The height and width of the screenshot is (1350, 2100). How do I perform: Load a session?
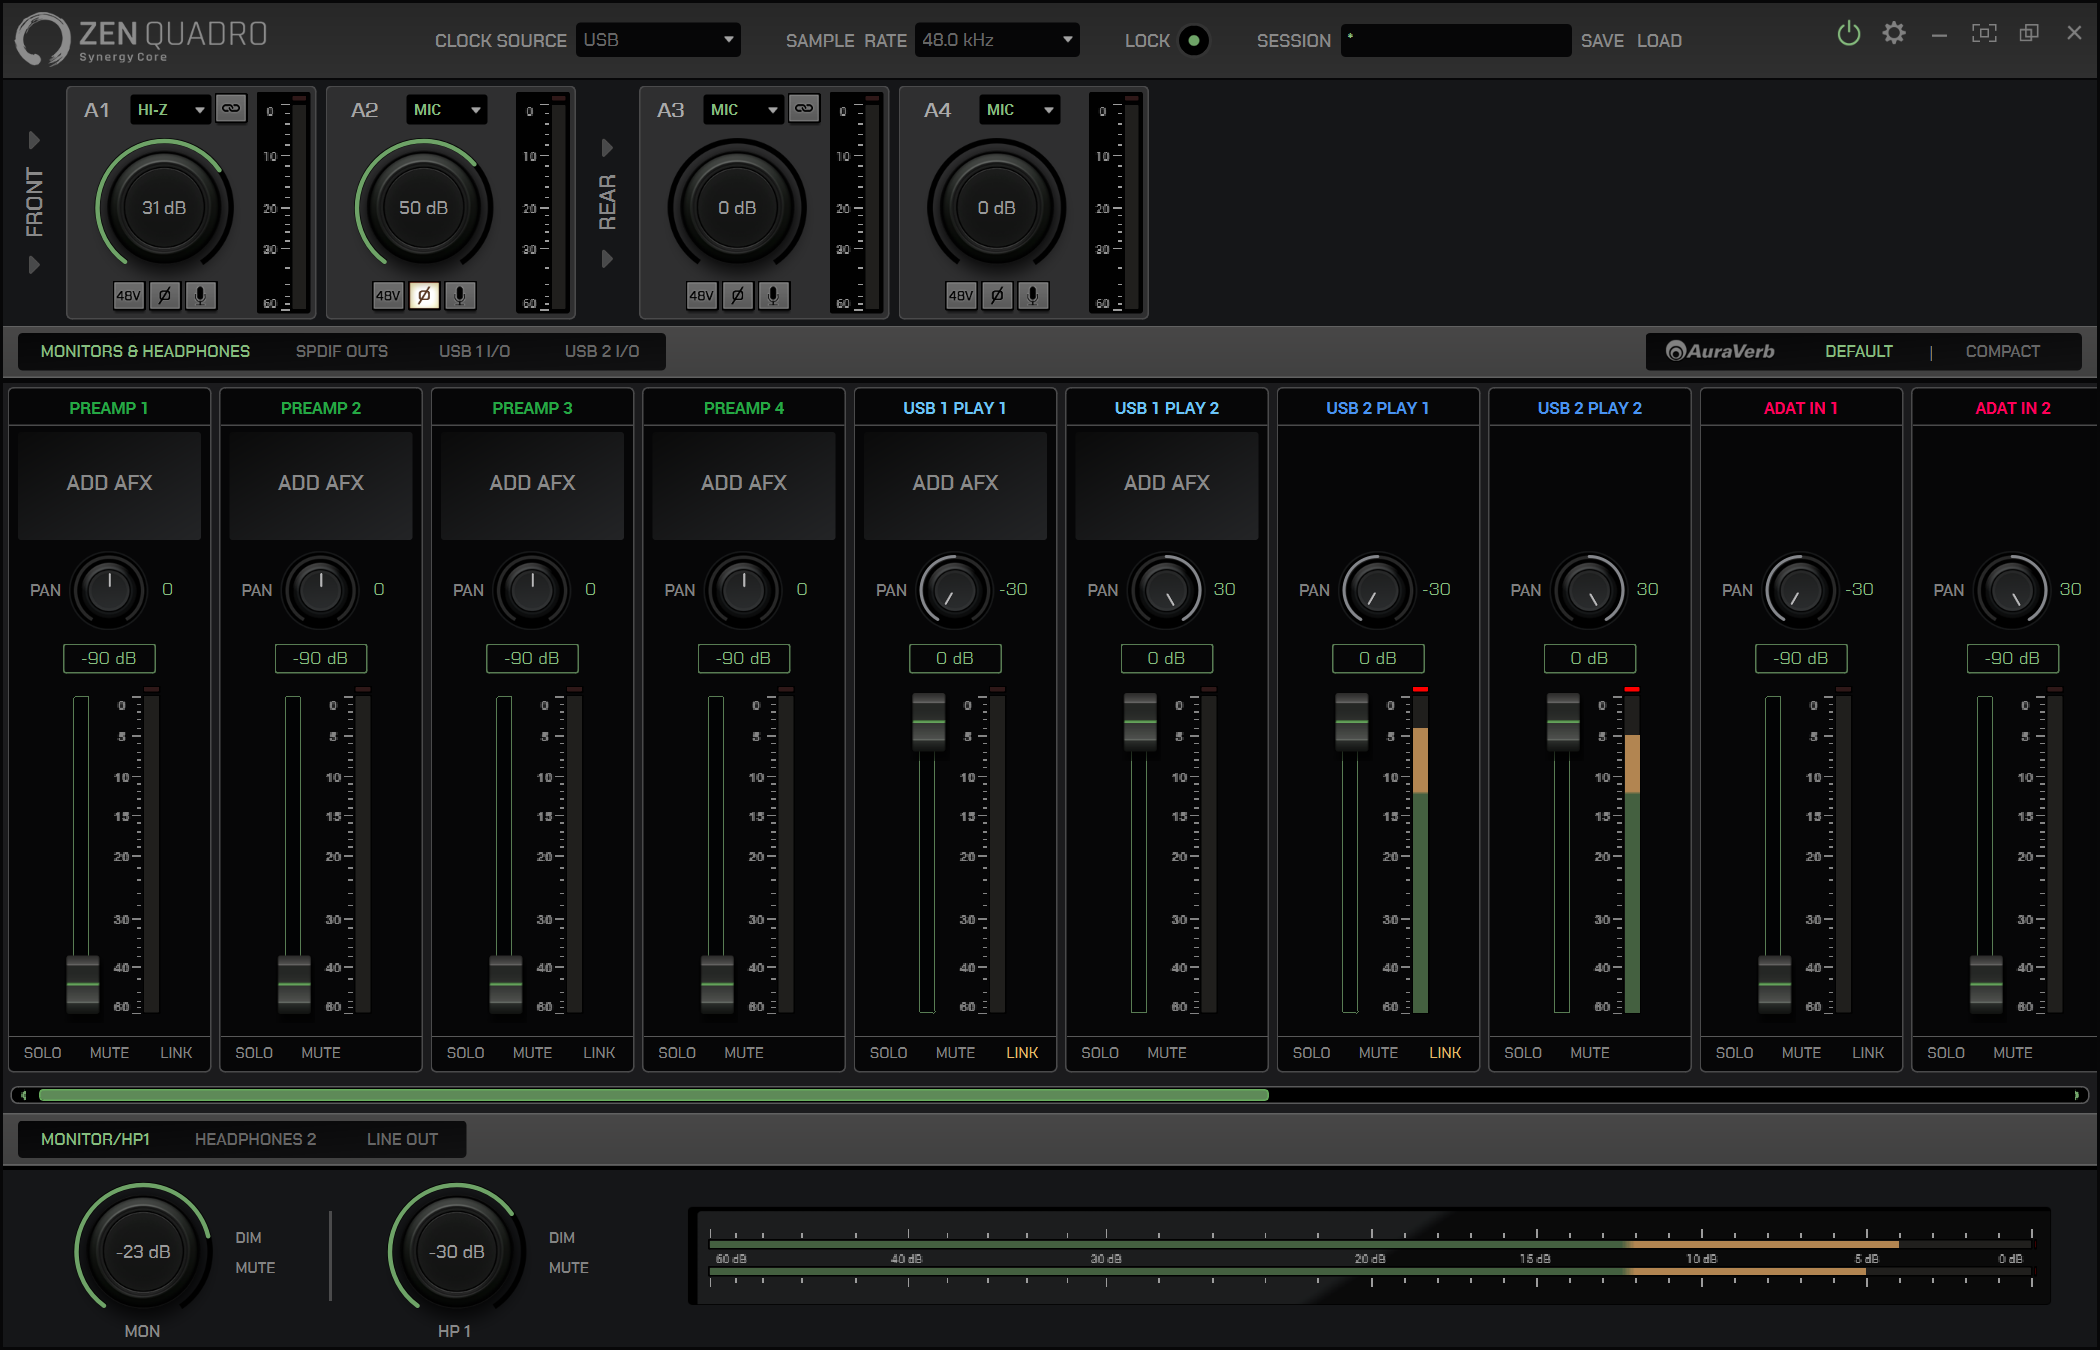[x=1659, y=41]
